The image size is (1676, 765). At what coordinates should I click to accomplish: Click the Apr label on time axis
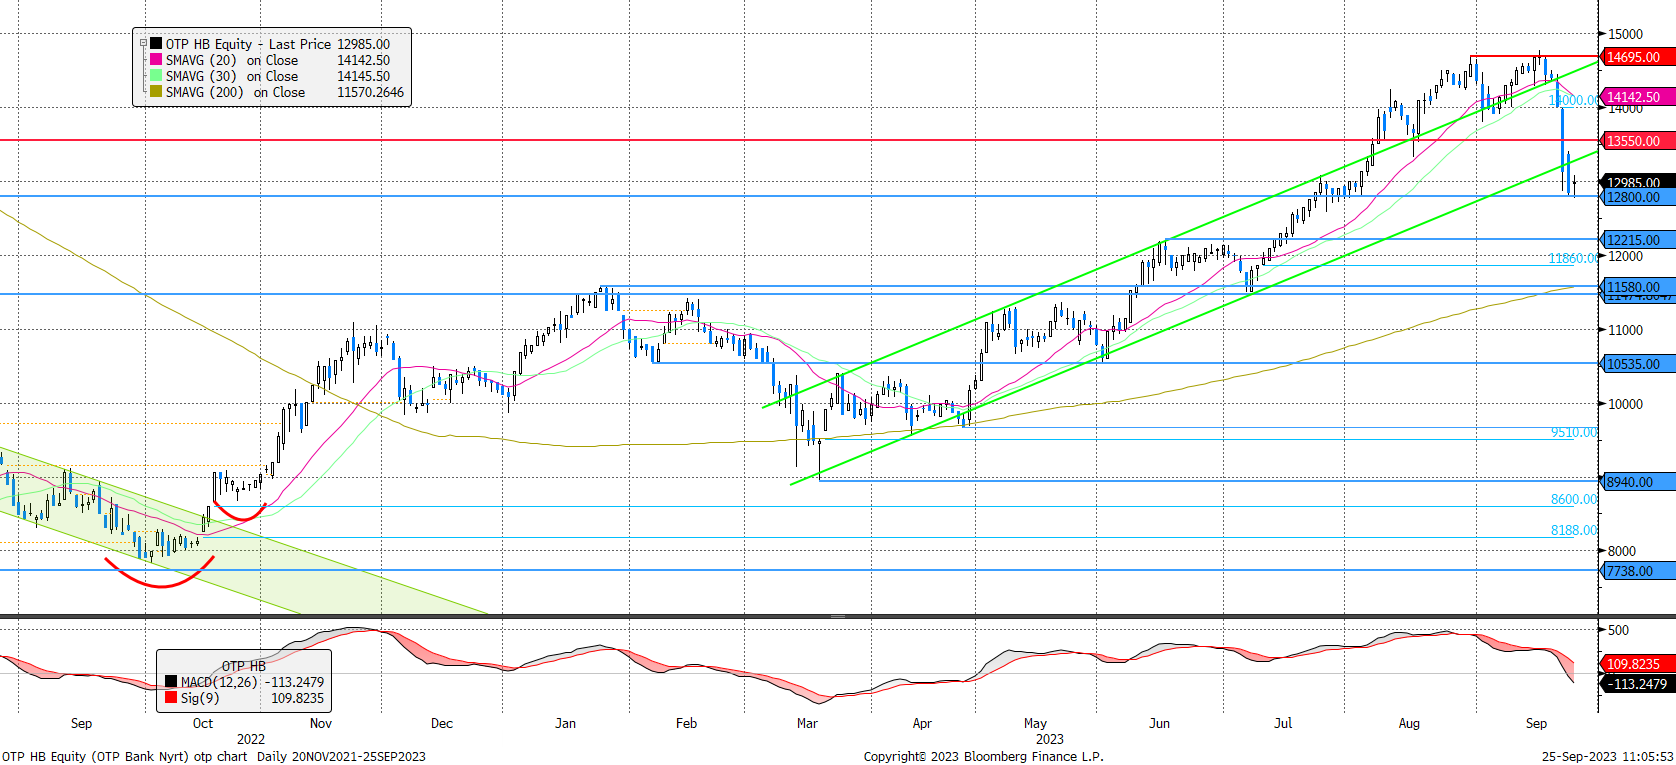point(922,723)
